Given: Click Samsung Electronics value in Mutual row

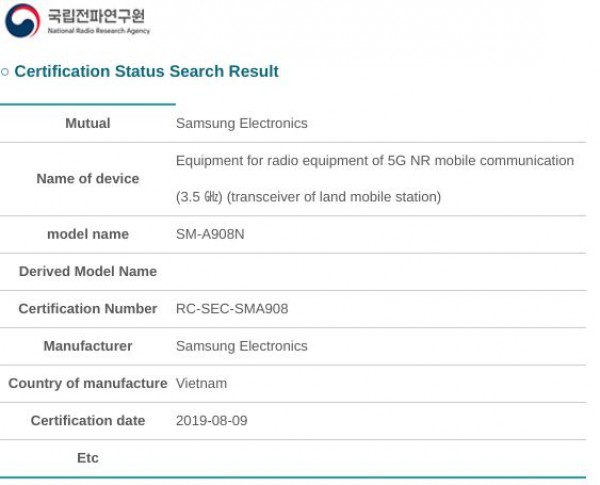Looking at the screenshot, I should 241,123.
